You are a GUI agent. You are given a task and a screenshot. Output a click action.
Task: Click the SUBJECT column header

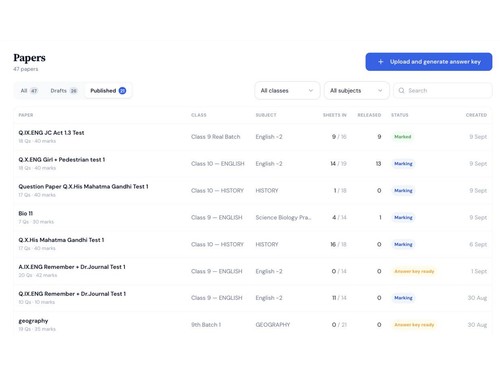click(x=266, y=115)
